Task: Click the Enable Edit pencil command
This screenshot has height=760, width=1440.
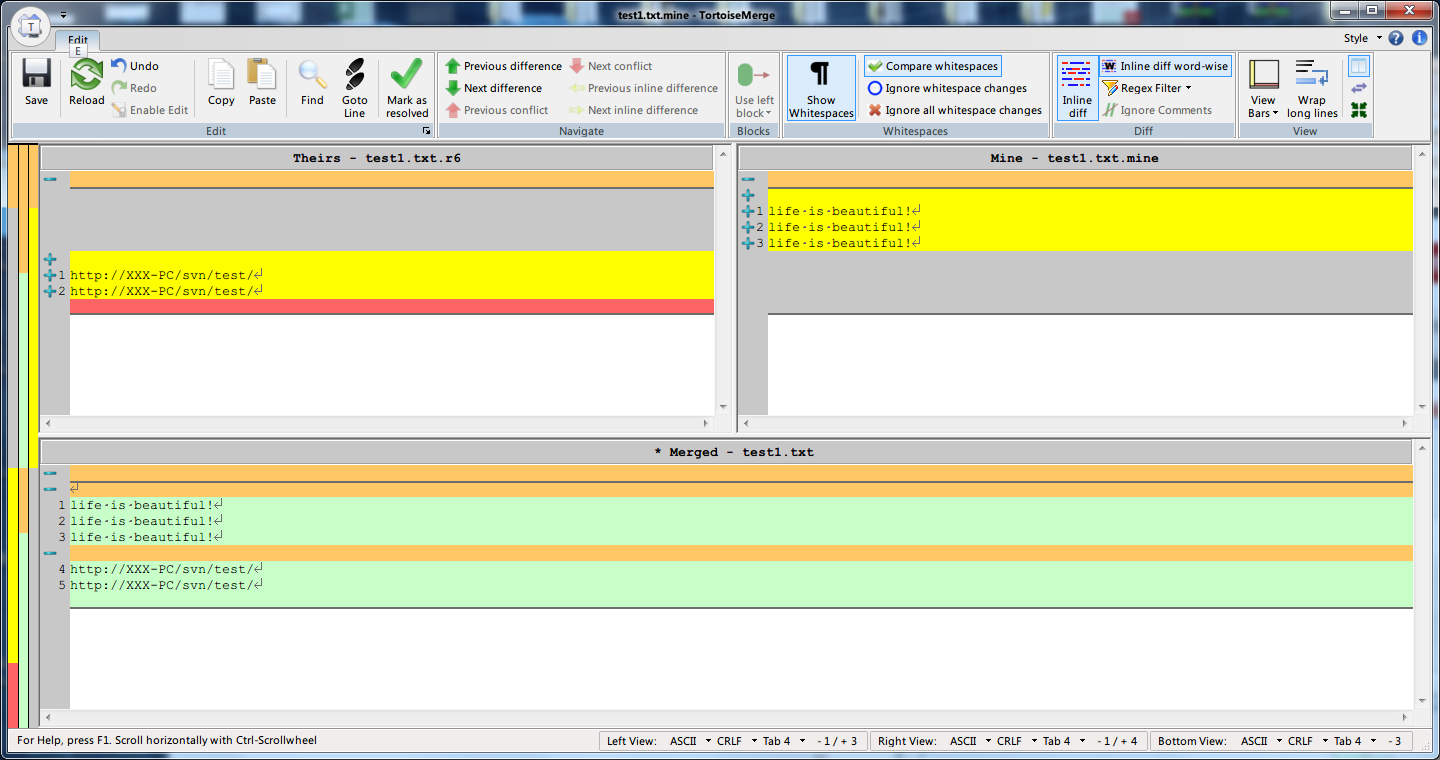Action: tap(149, 110)
